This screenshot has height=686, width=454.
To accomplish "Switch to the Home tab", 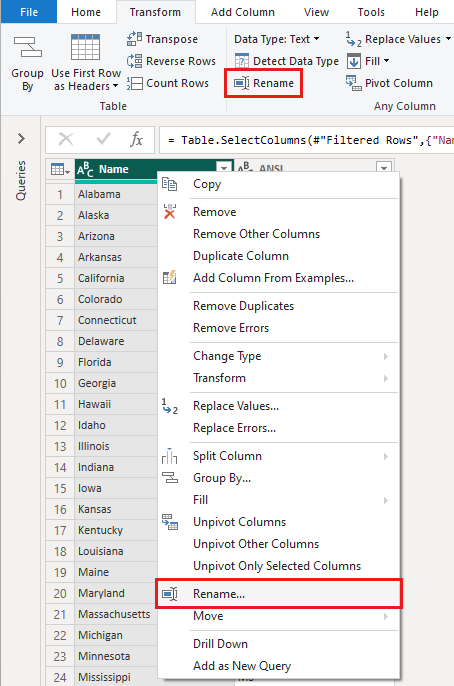I will (x=86, y=12).
